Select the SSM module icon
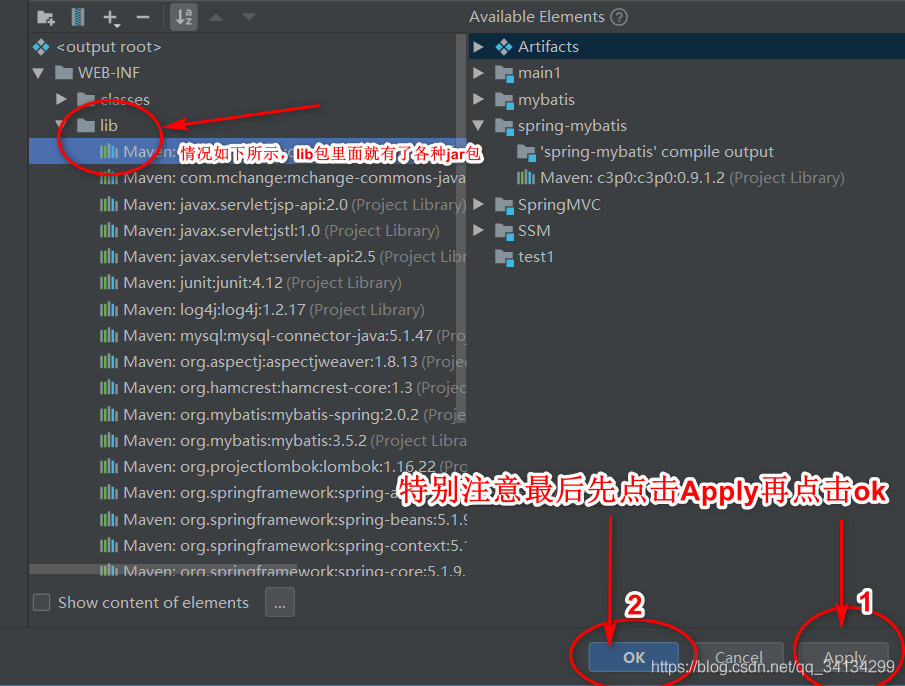Image resolution: width=905 pixels, height=686 pixels. (504, 231)
